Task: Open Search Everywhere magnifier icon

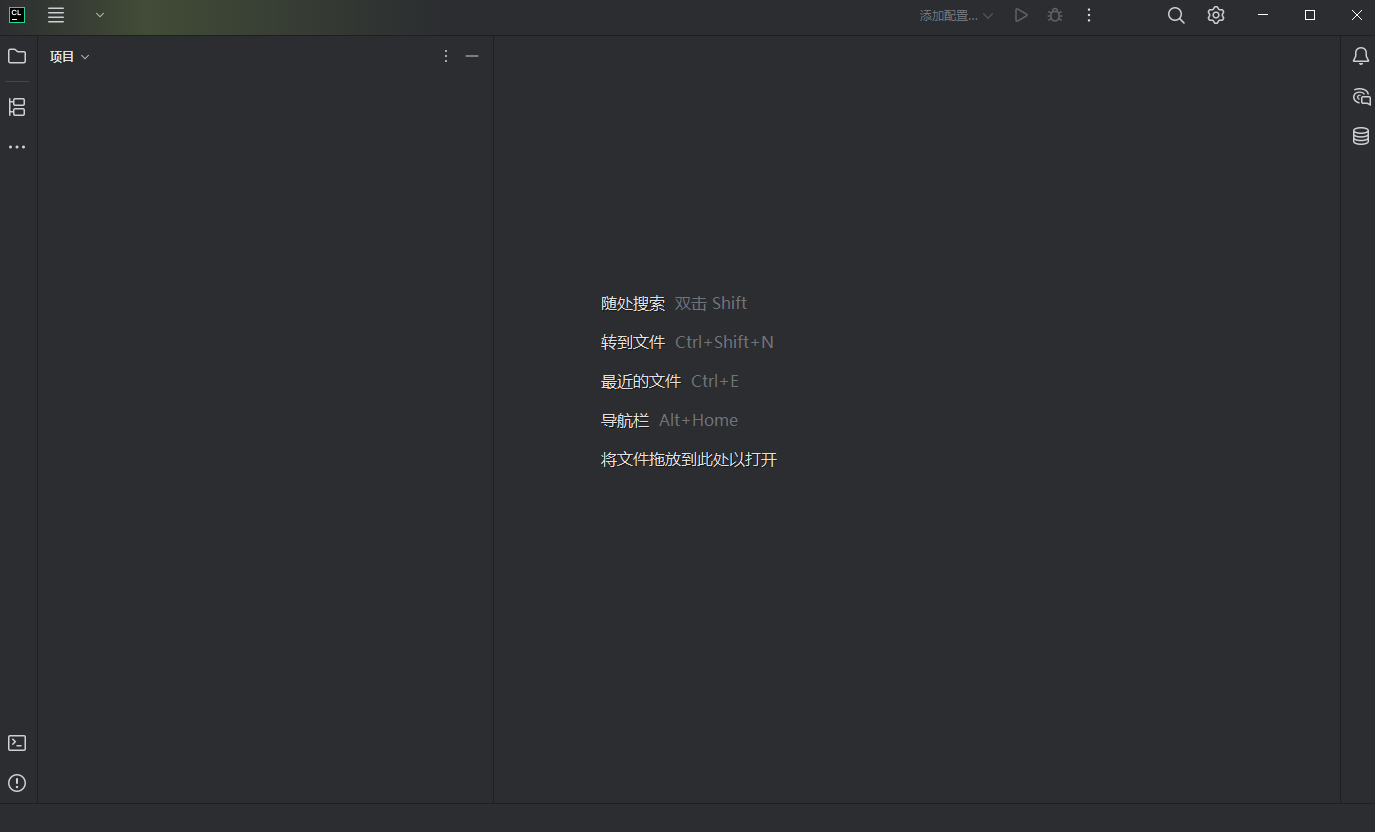Action: pyautogui.click(x=1176, y=15)
